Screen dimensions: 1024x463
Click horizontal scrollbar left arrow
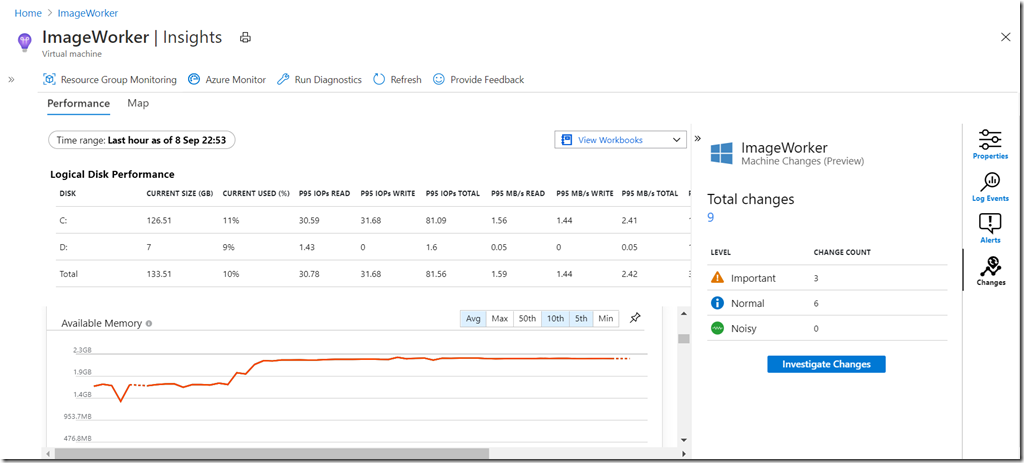(x=46, y=453)
